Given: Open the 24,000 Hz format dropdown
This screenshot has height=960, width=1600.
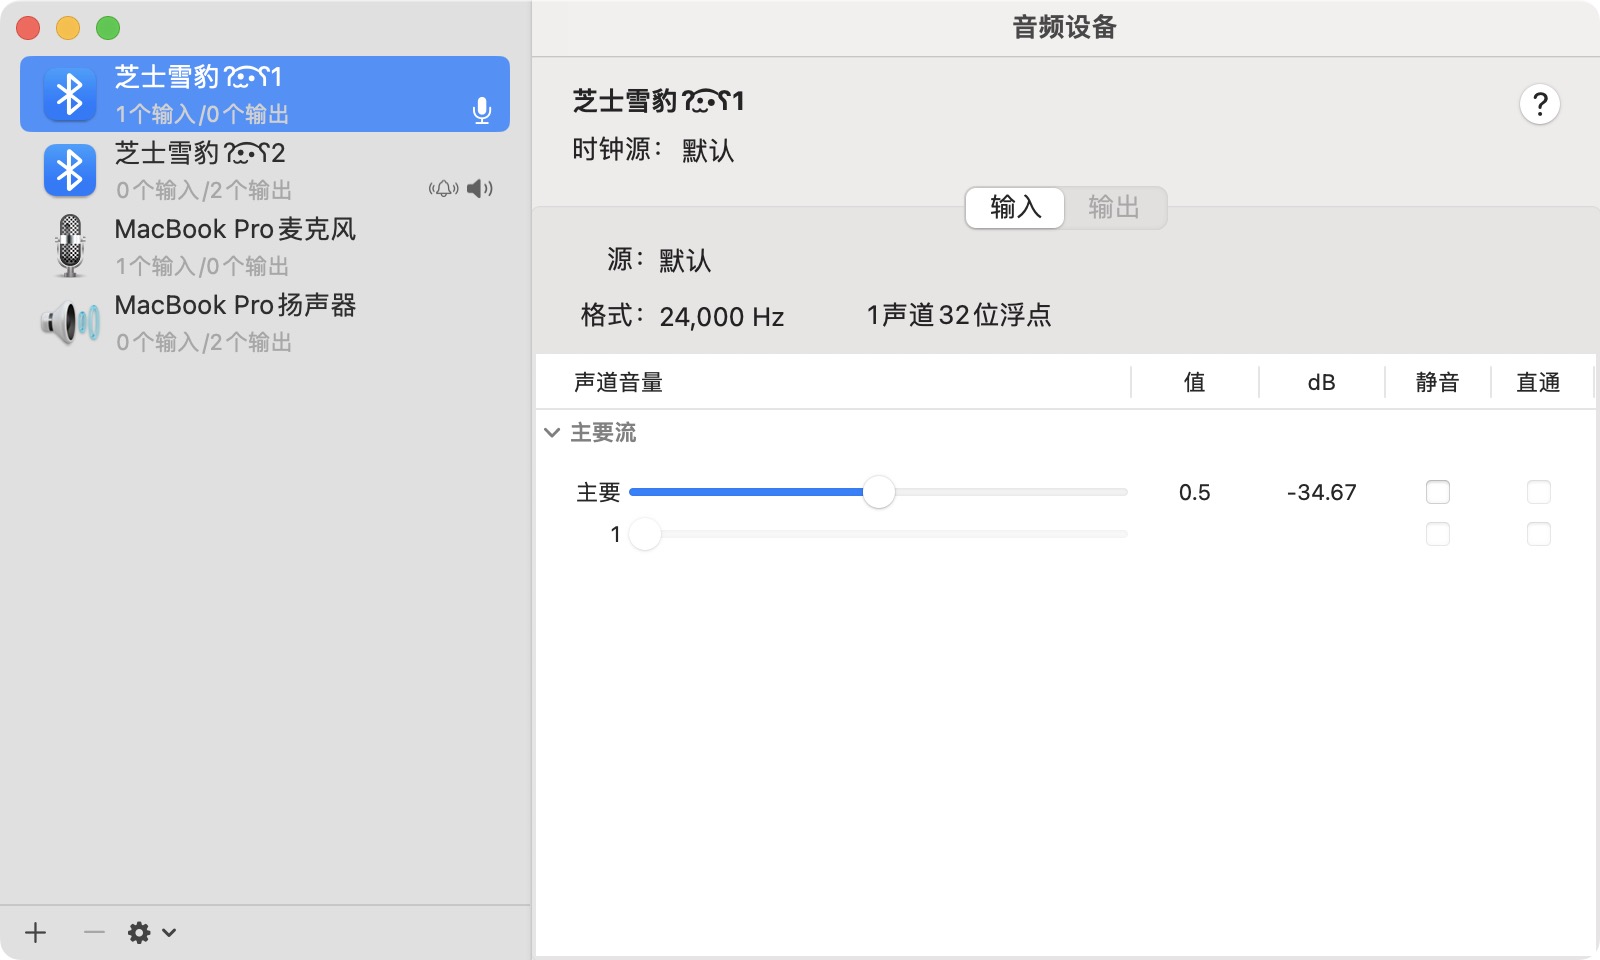Looking at the screenshot, I should coord(721,317).
